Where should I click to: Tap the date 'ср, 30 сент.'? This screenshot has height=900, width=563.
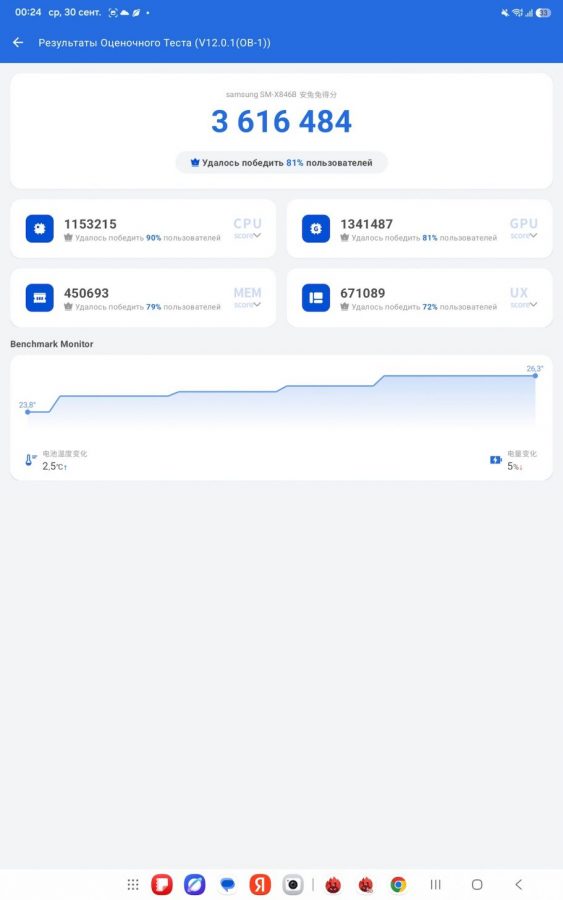pyautogui.click(x=75, y=12)
